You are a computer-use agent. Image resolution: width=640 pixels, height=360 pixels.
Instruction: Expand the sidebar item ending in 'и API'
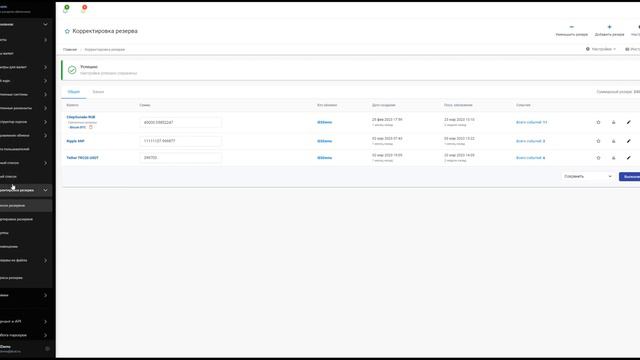[45, 322]
